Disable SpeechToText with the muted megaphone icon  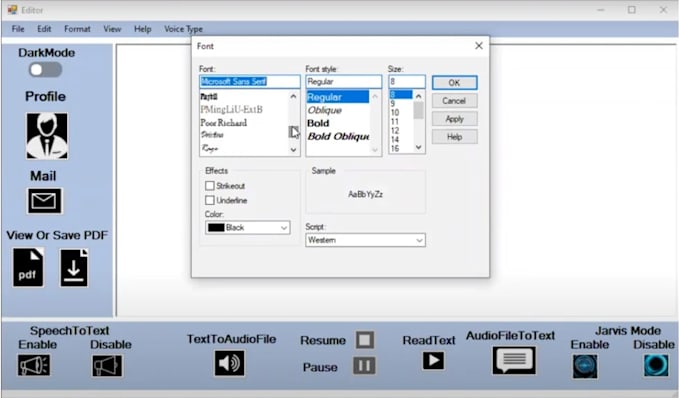107,365
